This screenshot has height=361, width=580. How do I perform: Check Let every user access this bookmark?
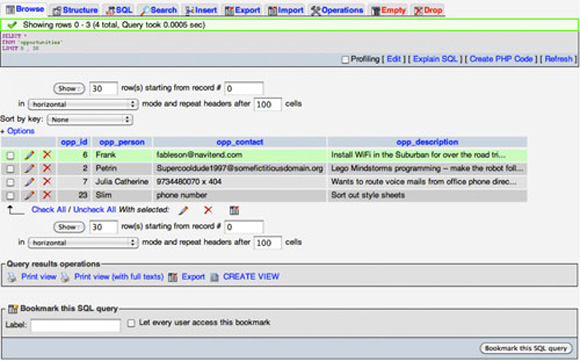tap(131, 323)
